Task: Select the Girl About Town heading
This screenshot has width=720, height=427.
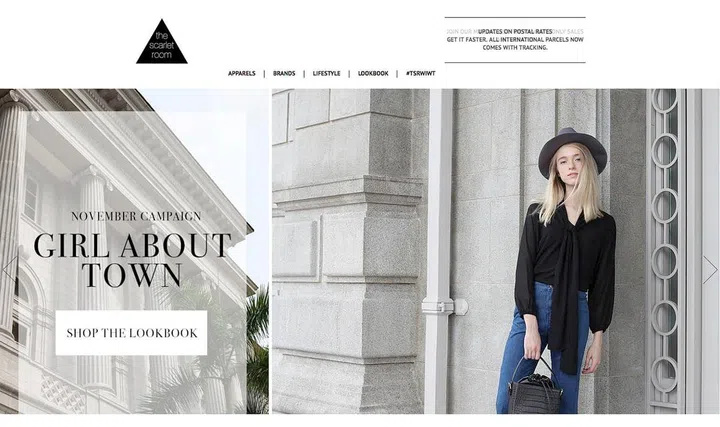Action: pos(132,259)
